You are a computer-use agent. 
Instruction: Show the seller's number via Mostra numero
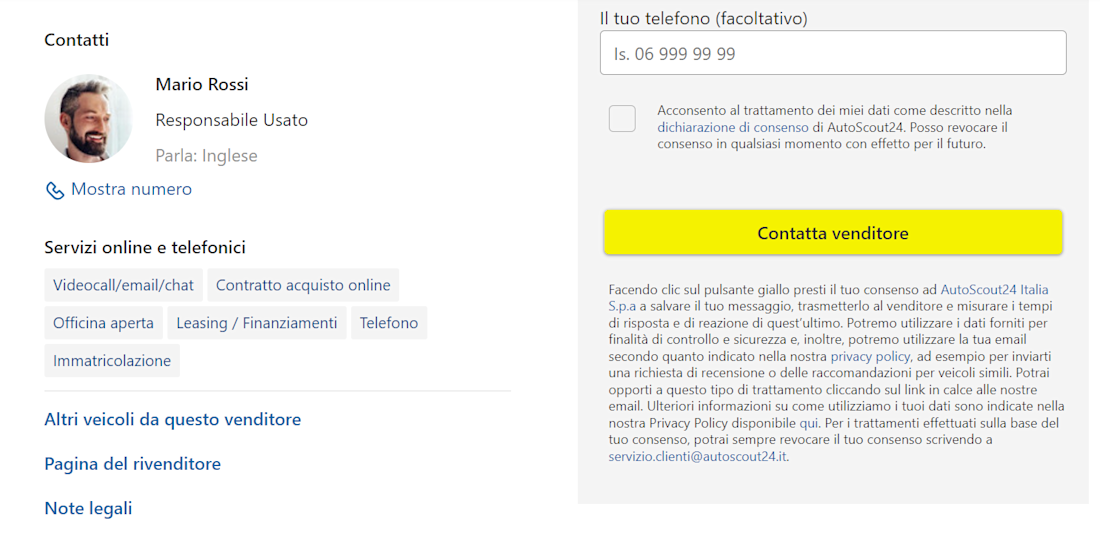[131, 190]
